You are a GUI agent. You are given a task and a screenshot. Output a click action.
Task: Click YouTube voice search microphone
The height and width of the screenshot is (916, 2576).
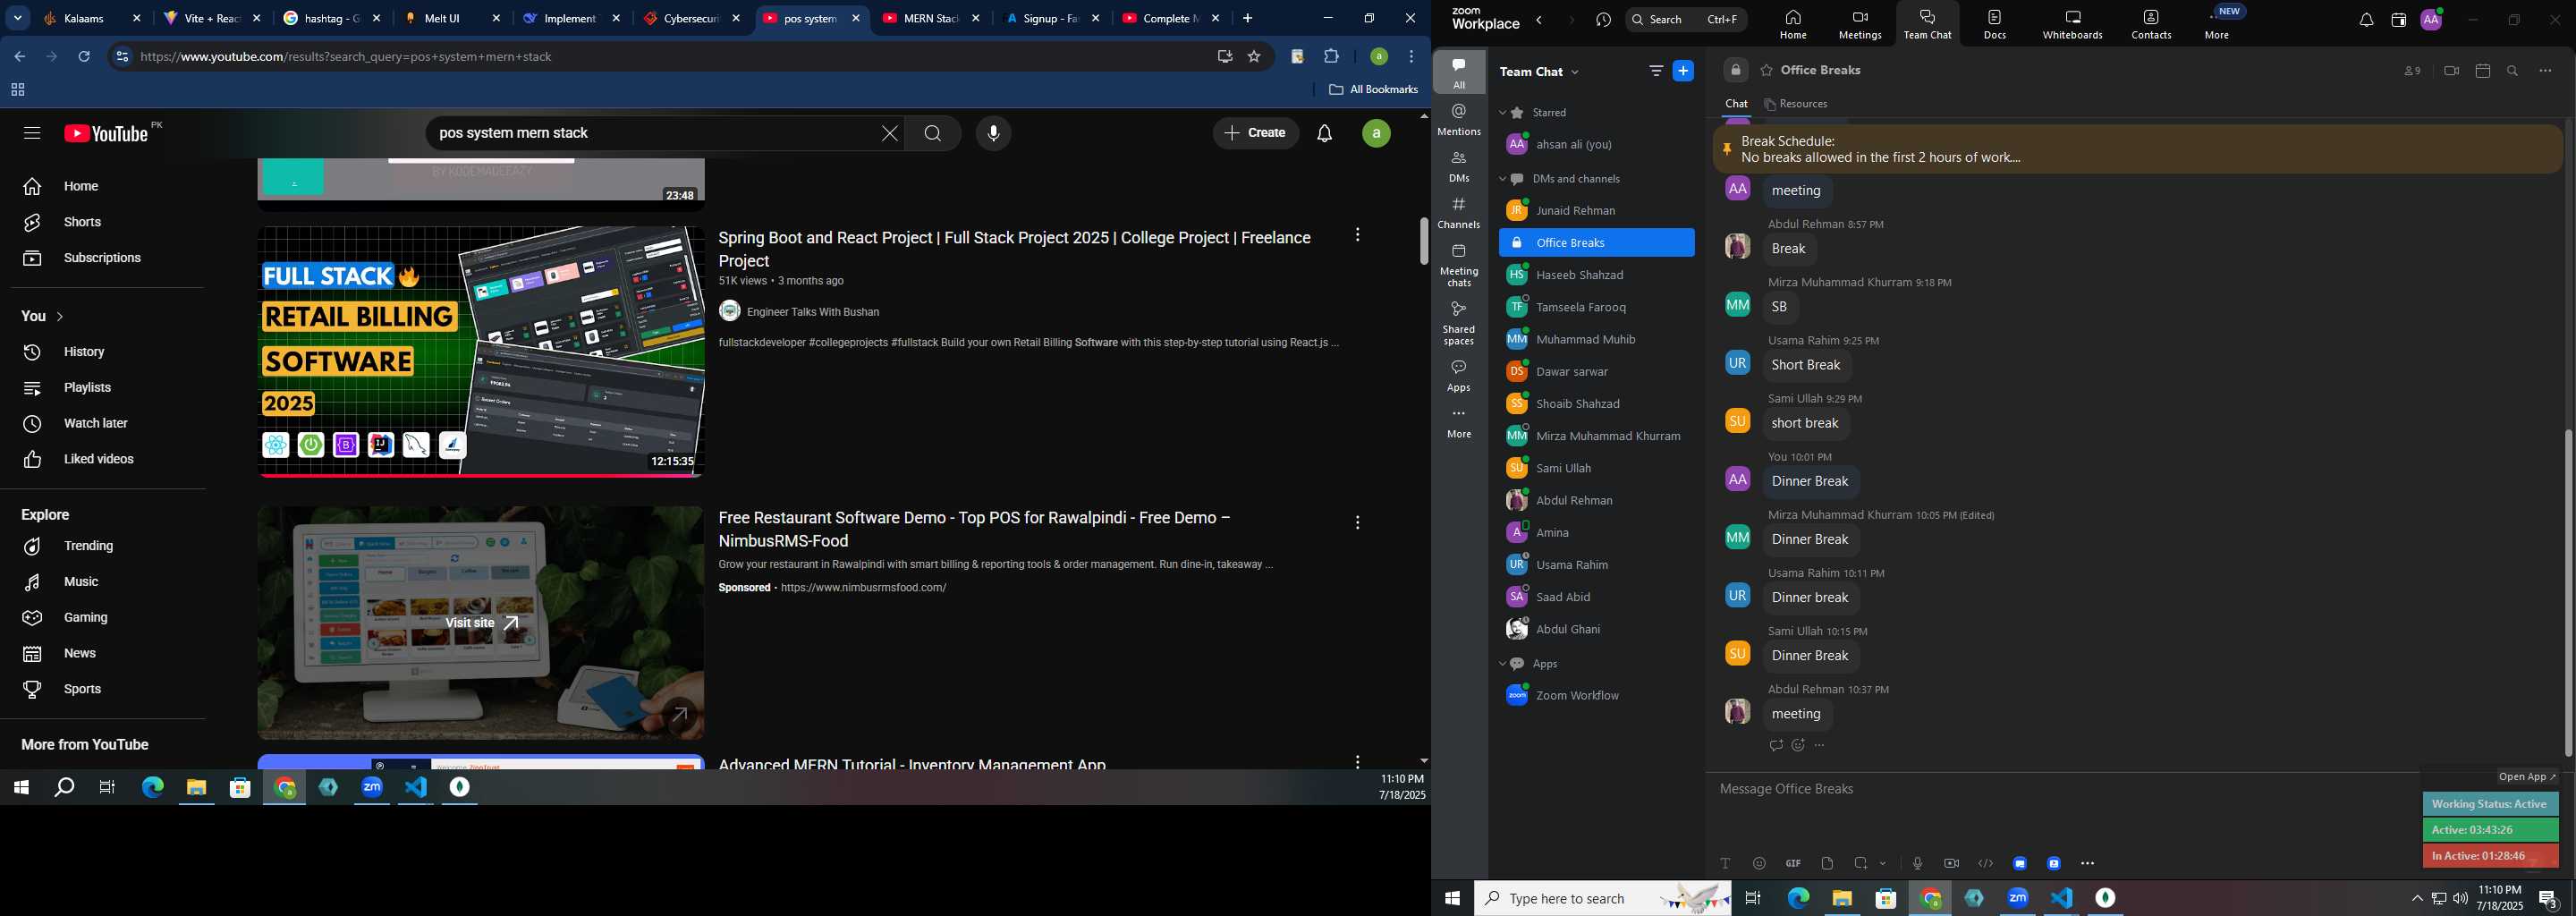click(x=993, y=133)
